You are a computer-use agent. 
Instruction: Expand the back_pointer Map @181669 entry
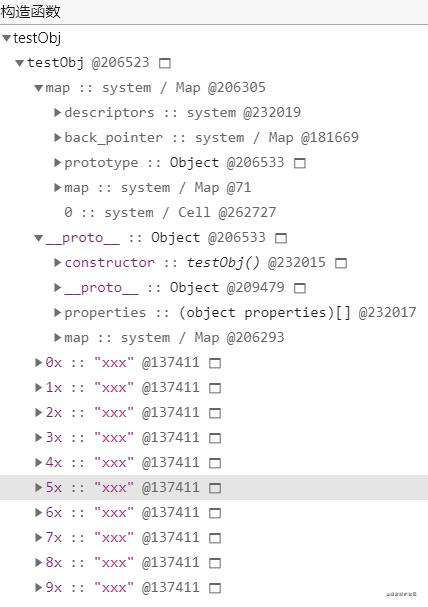[x=57, y=137]
